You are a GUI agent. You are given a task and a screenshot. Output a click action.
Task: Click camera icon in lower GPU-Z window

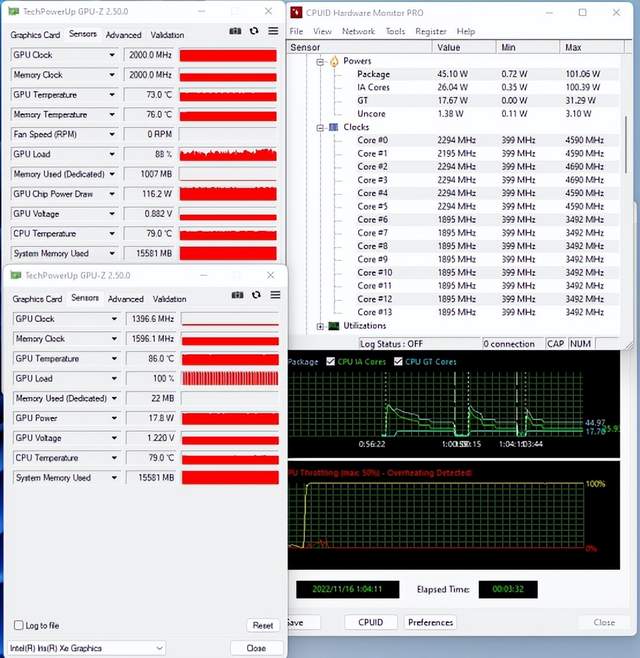tap(238, 295)
